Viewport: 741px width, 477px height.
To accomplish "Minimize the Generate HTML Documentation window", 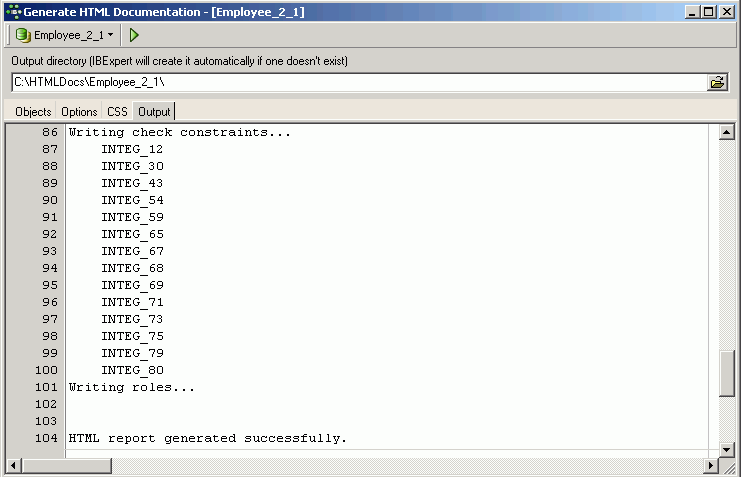I will point(693,11).
